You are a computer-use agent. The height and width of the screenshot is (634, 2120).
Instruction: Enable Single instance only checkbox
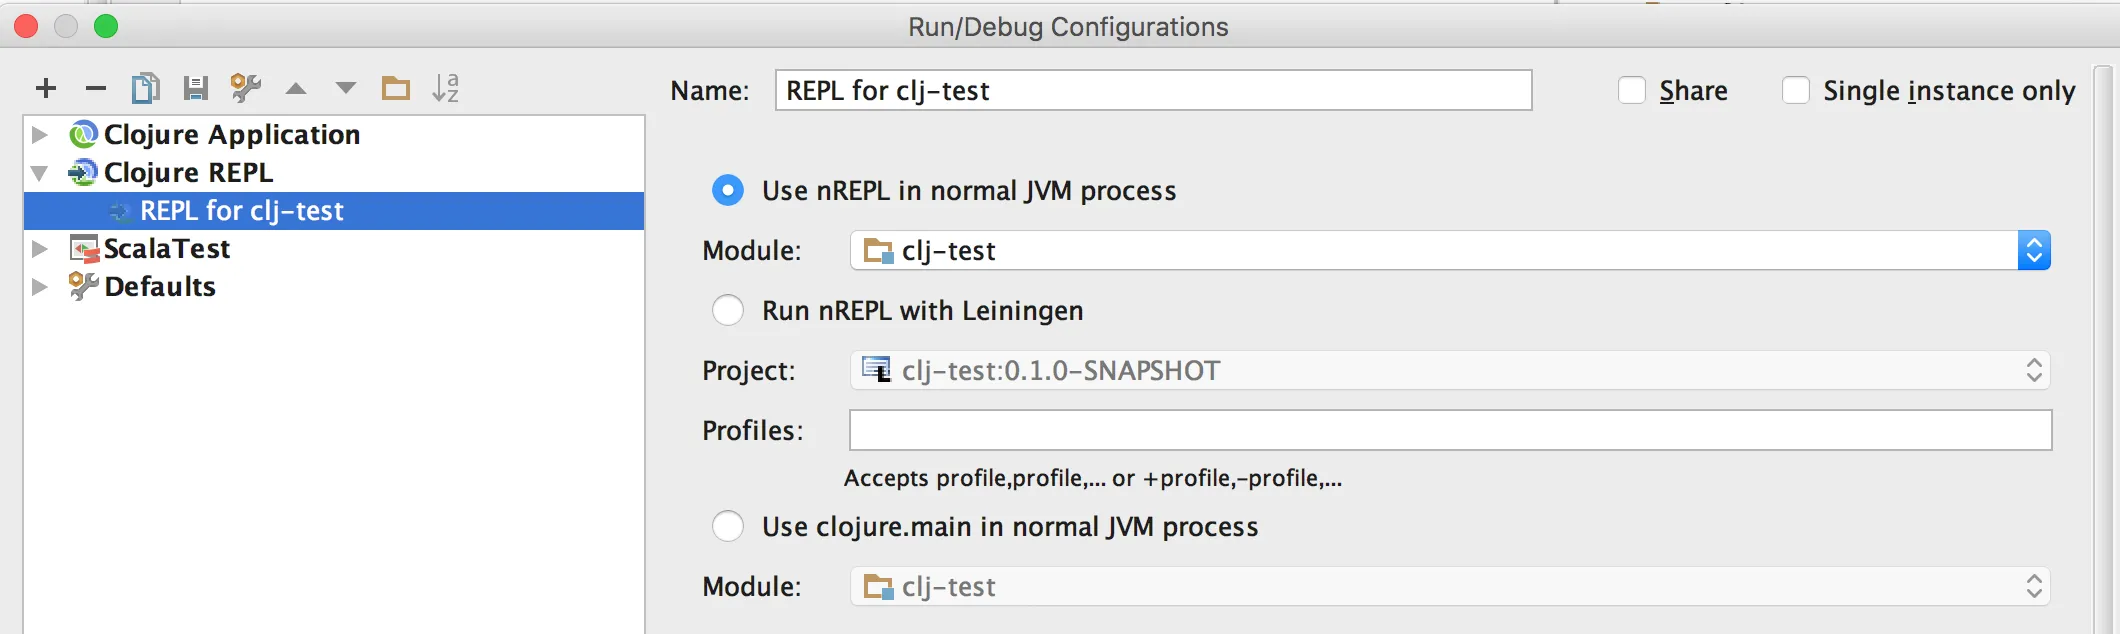coord(1796,91)
